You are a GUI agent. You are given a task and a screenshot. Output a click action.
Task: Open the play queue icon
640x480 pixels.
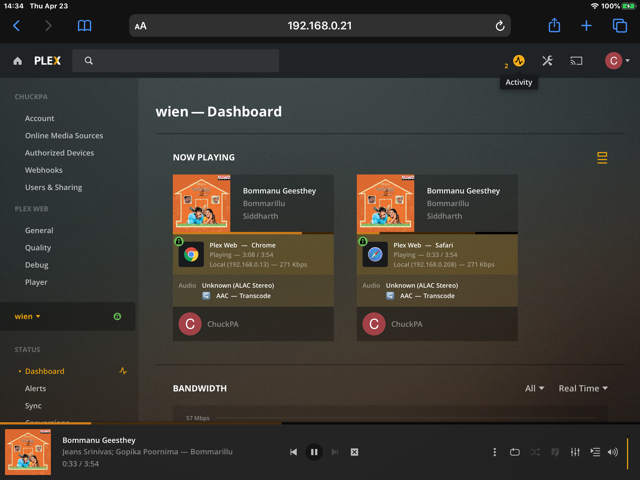click(x=595, y=452)
